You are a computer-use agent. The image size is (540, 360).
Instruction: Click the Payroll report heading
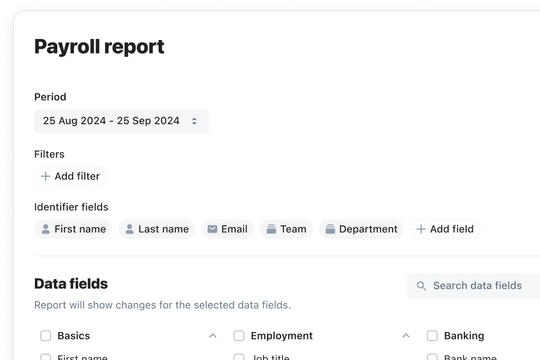click(99, 47)
